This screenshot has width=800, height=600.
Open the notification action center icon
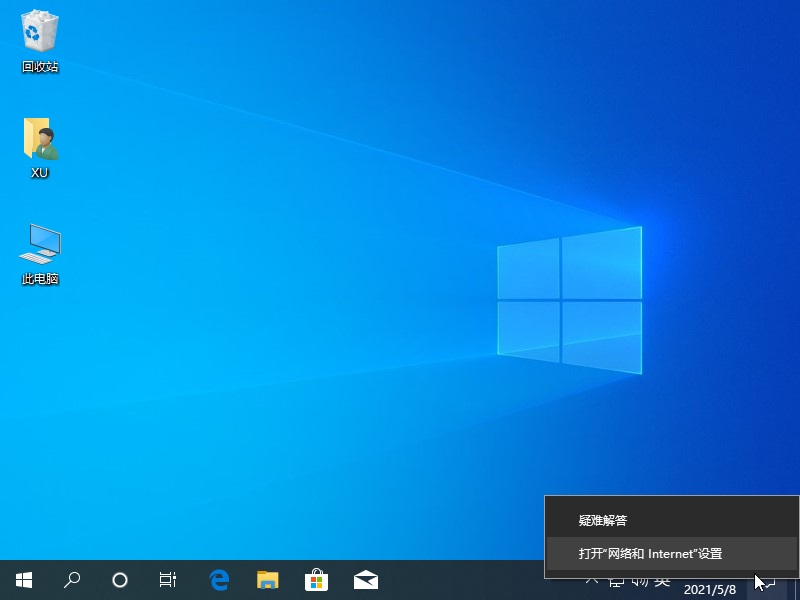pos(770,580)
